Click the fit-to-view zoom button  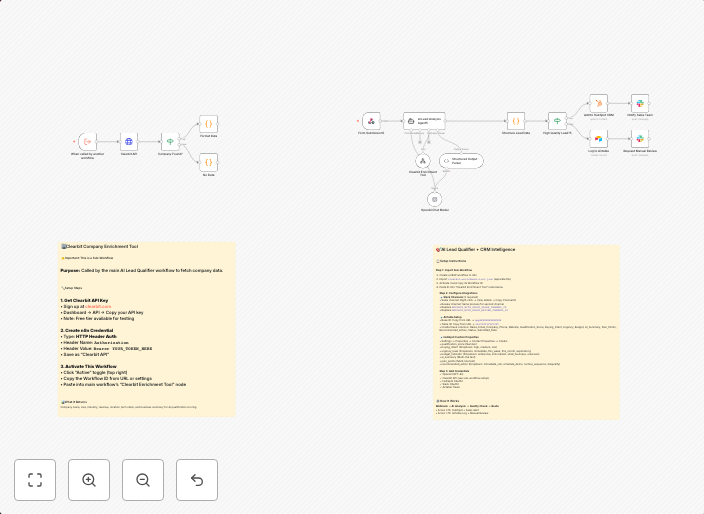(35, 480)
